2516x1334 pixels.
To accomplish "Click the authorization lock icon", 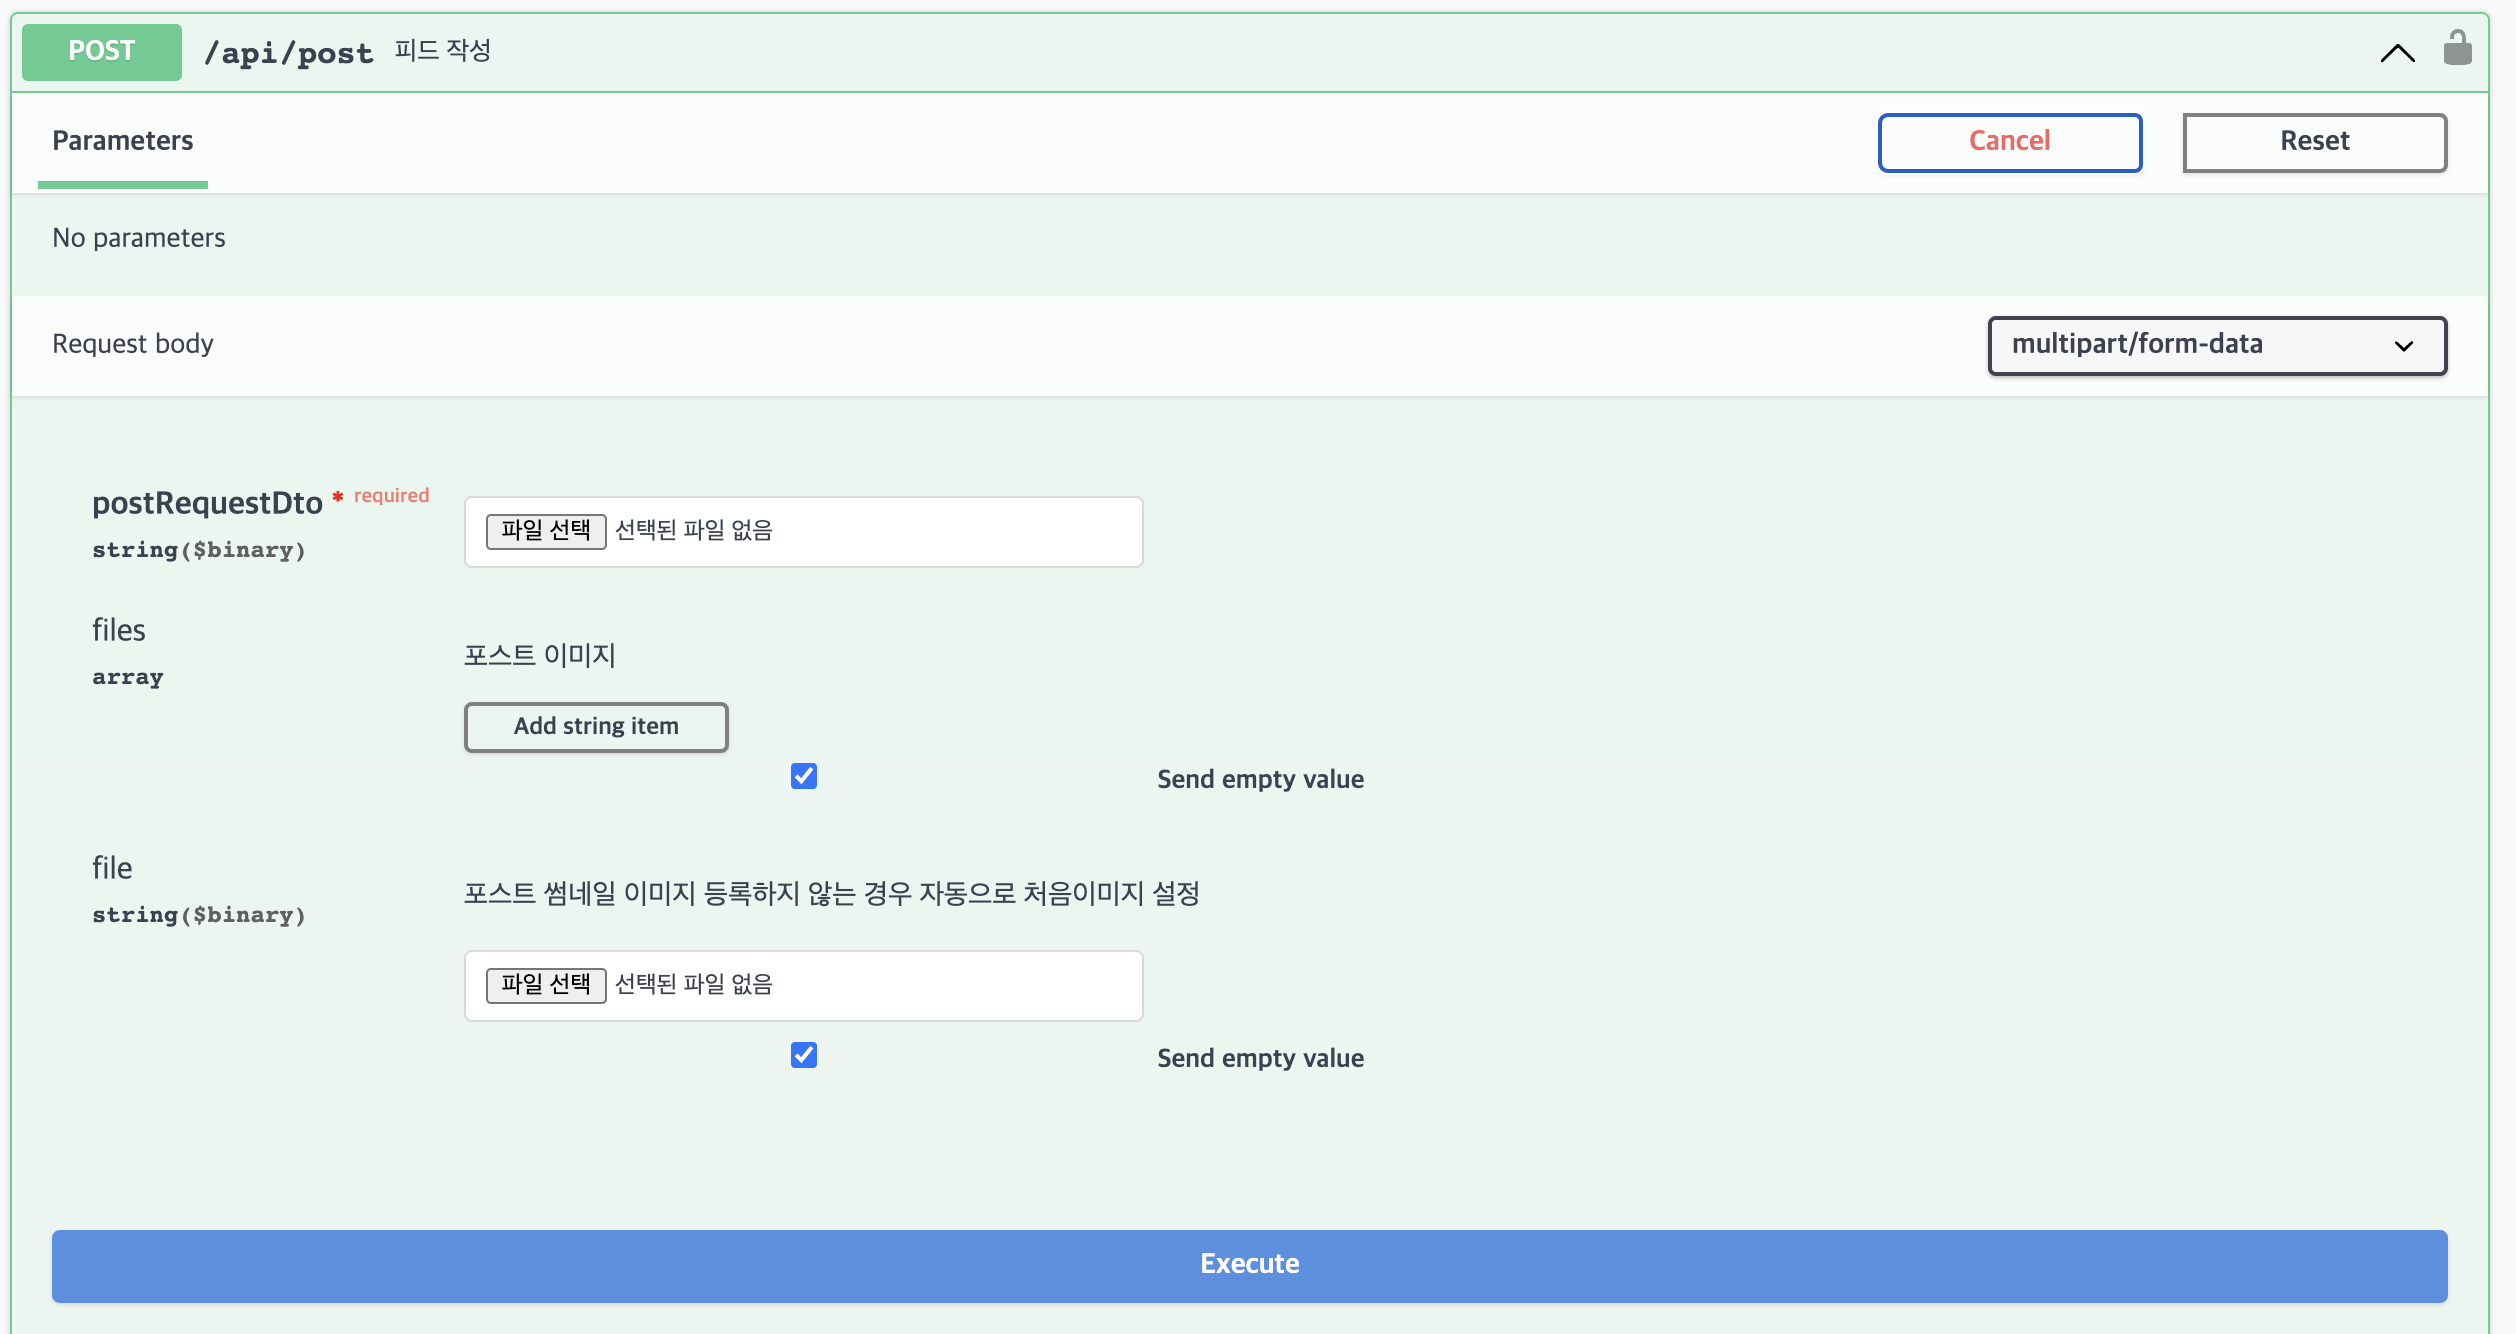I will (x=2456, y=49).
